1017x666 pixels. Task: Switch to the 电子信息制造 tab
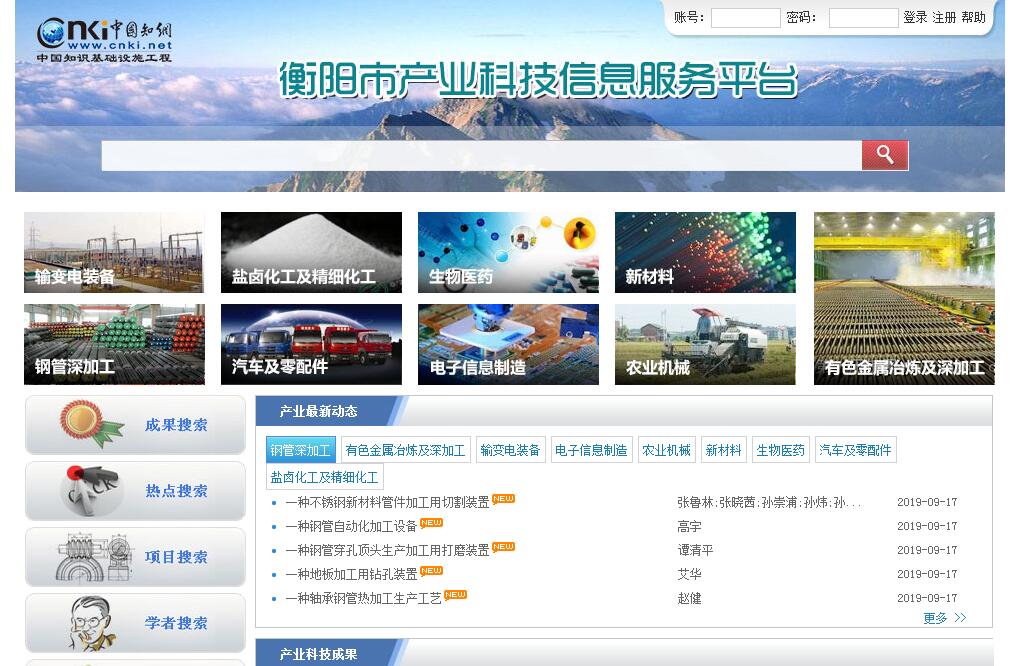[591, 450]
